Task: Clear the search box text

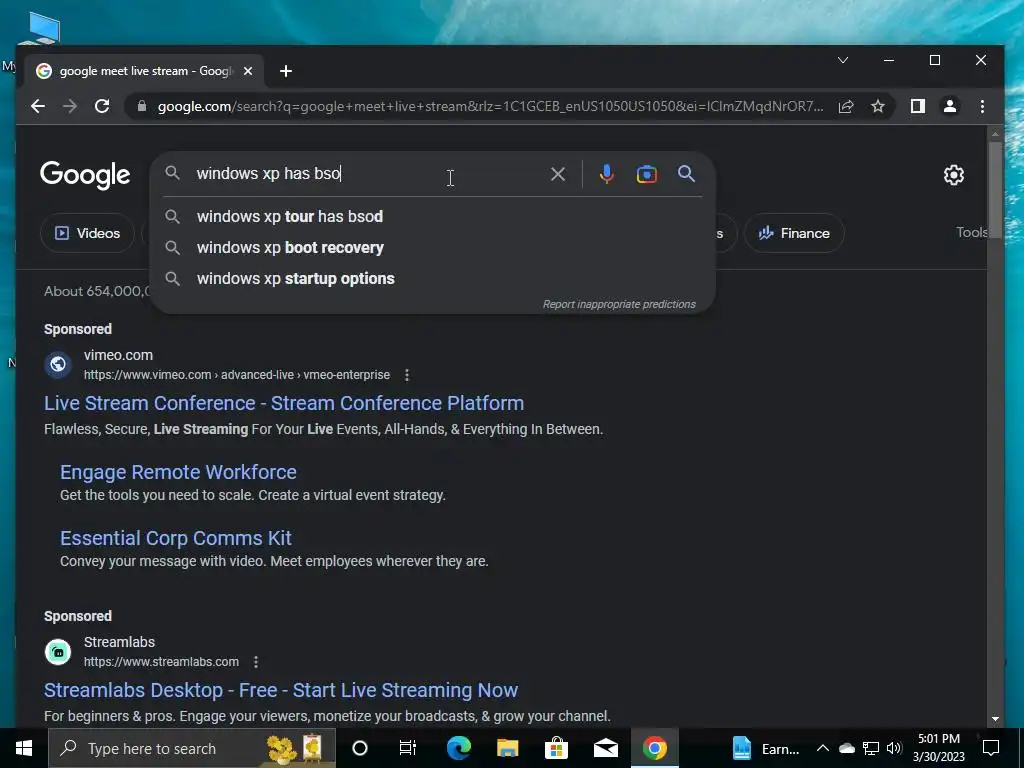Action: click(x=558, y=174)
